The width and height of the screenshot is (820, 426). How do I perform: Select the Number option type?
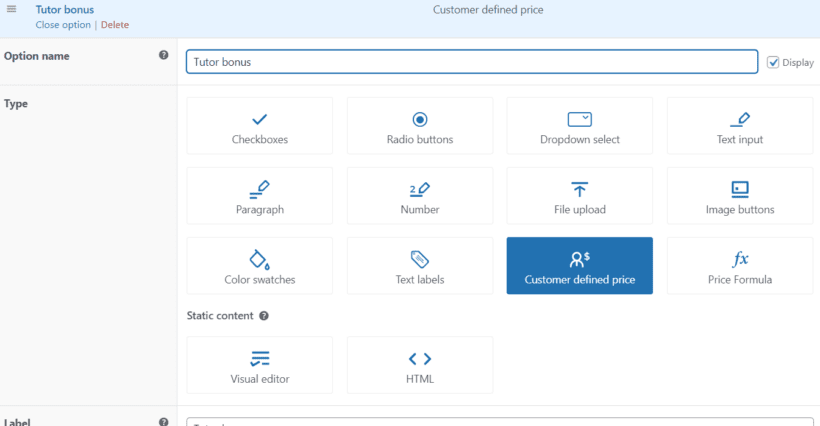pos(419,195)
